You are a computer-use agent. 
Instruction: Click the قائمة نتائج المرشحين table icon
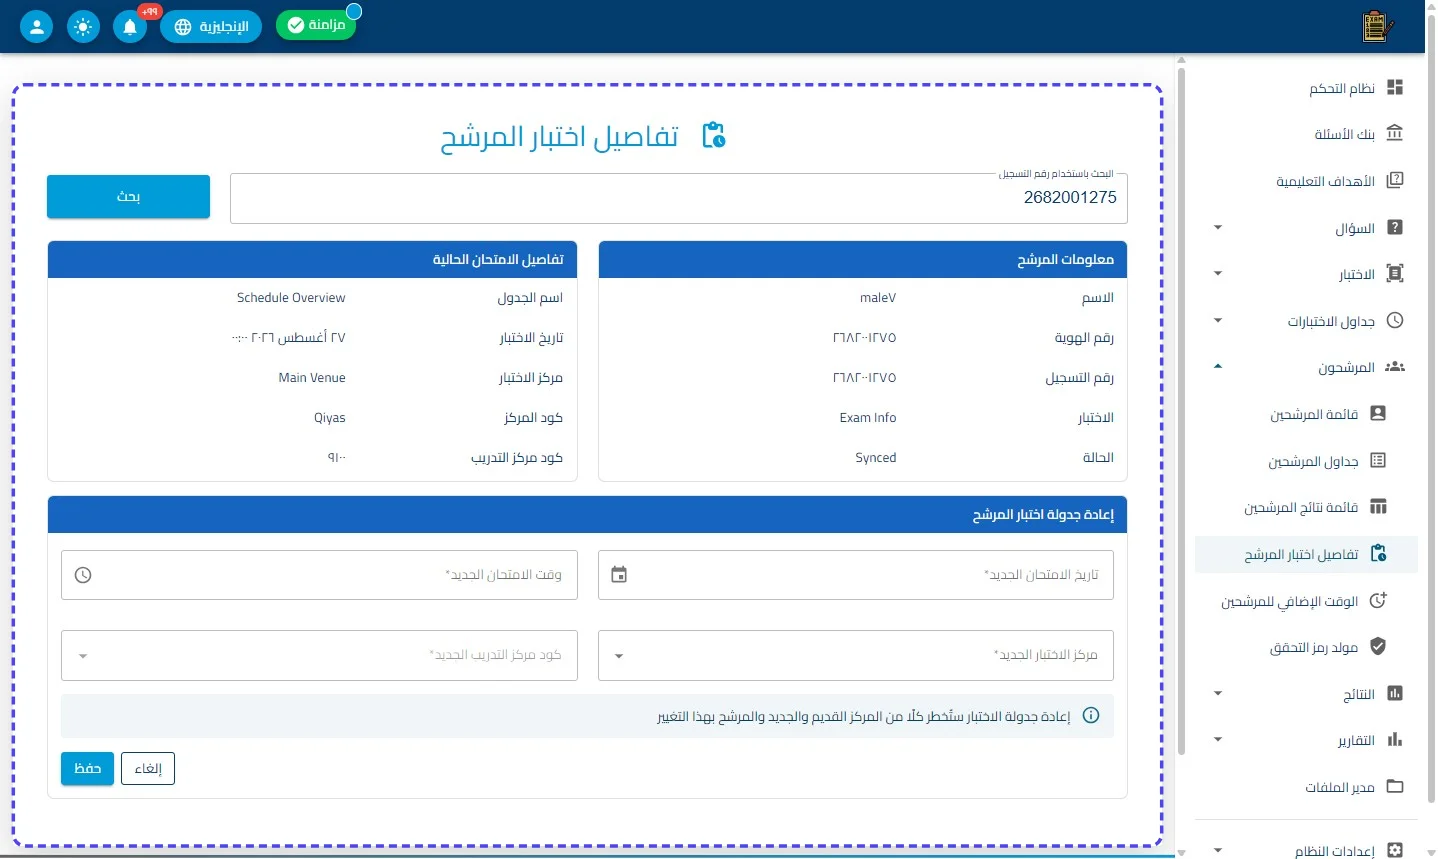(1378, 507)
